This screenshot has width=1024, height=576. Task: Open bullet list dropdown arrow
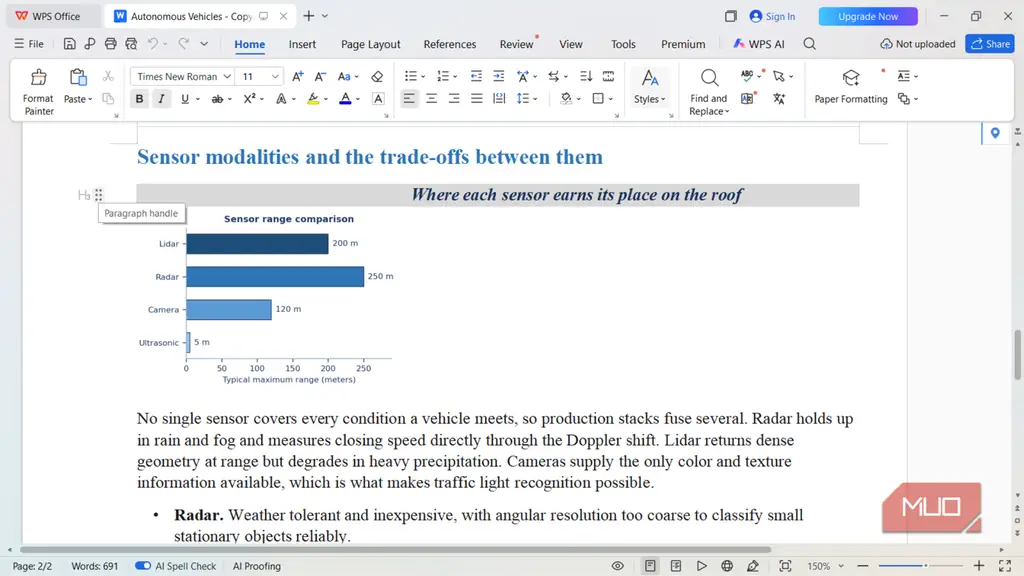tap(423, 76)
